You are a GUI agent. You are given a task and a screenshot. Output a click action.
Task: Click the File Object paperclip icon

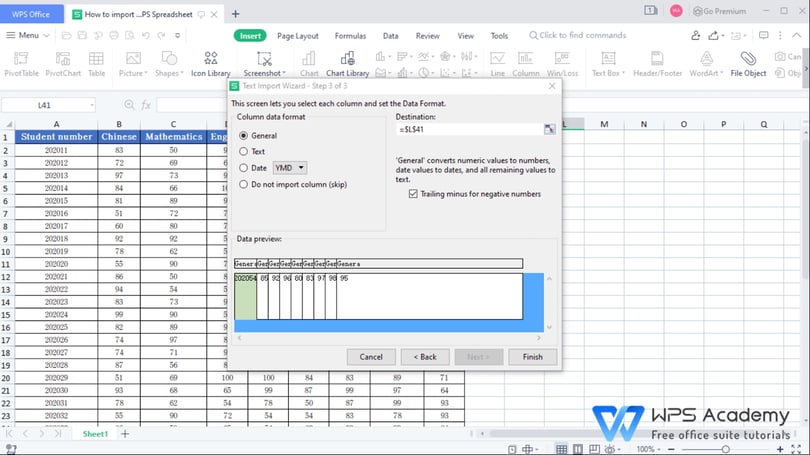748,59
